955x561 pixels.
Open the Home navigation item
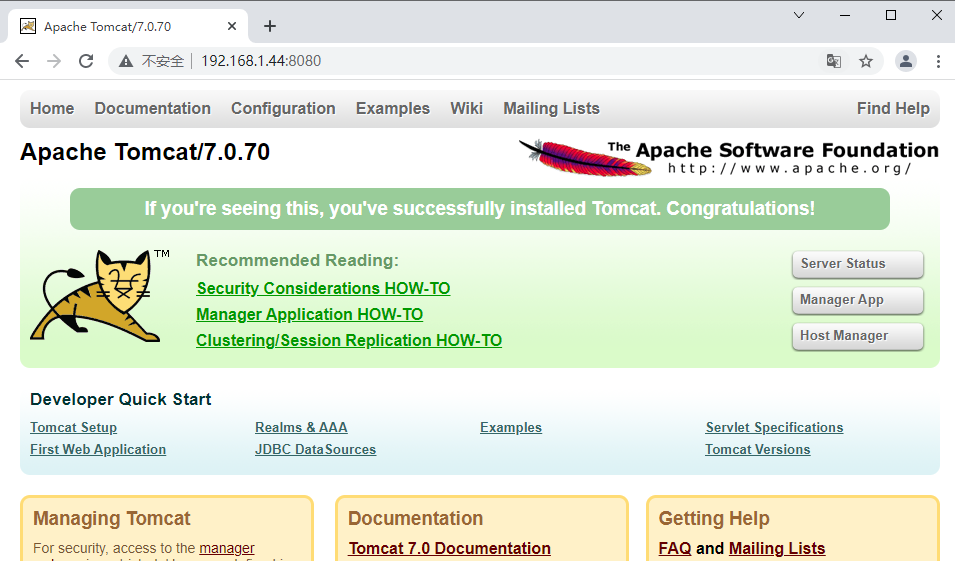(x=52, y=108)
